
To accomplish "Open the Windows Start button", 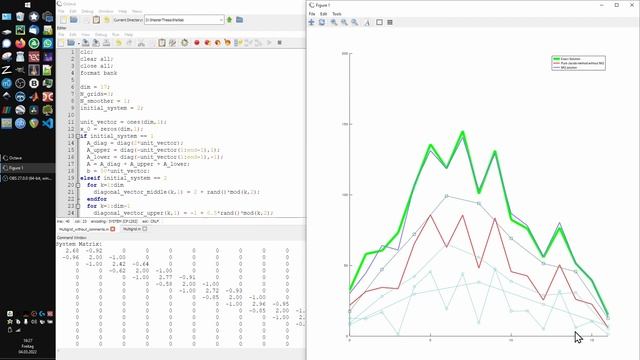I will tap(27, 5).
